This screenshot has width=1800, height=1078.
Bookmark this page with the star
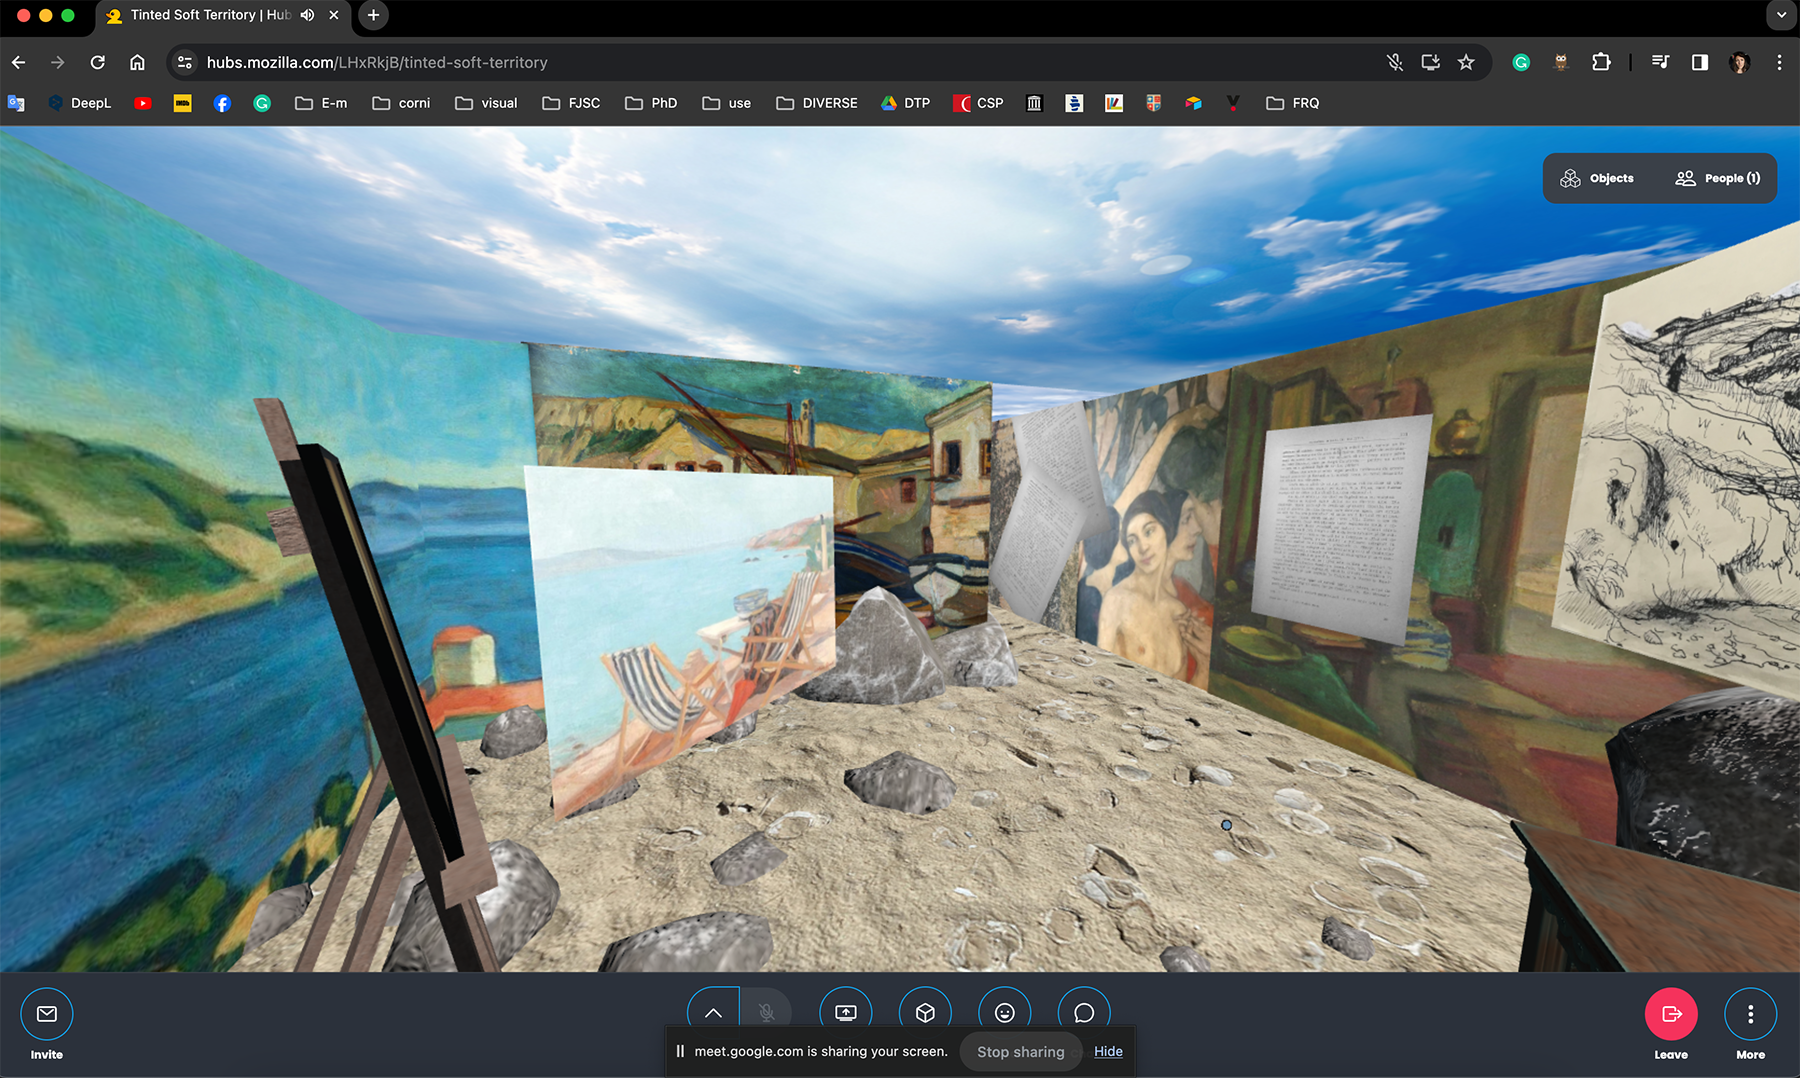pyautogui.click(x=1466, y=62)
